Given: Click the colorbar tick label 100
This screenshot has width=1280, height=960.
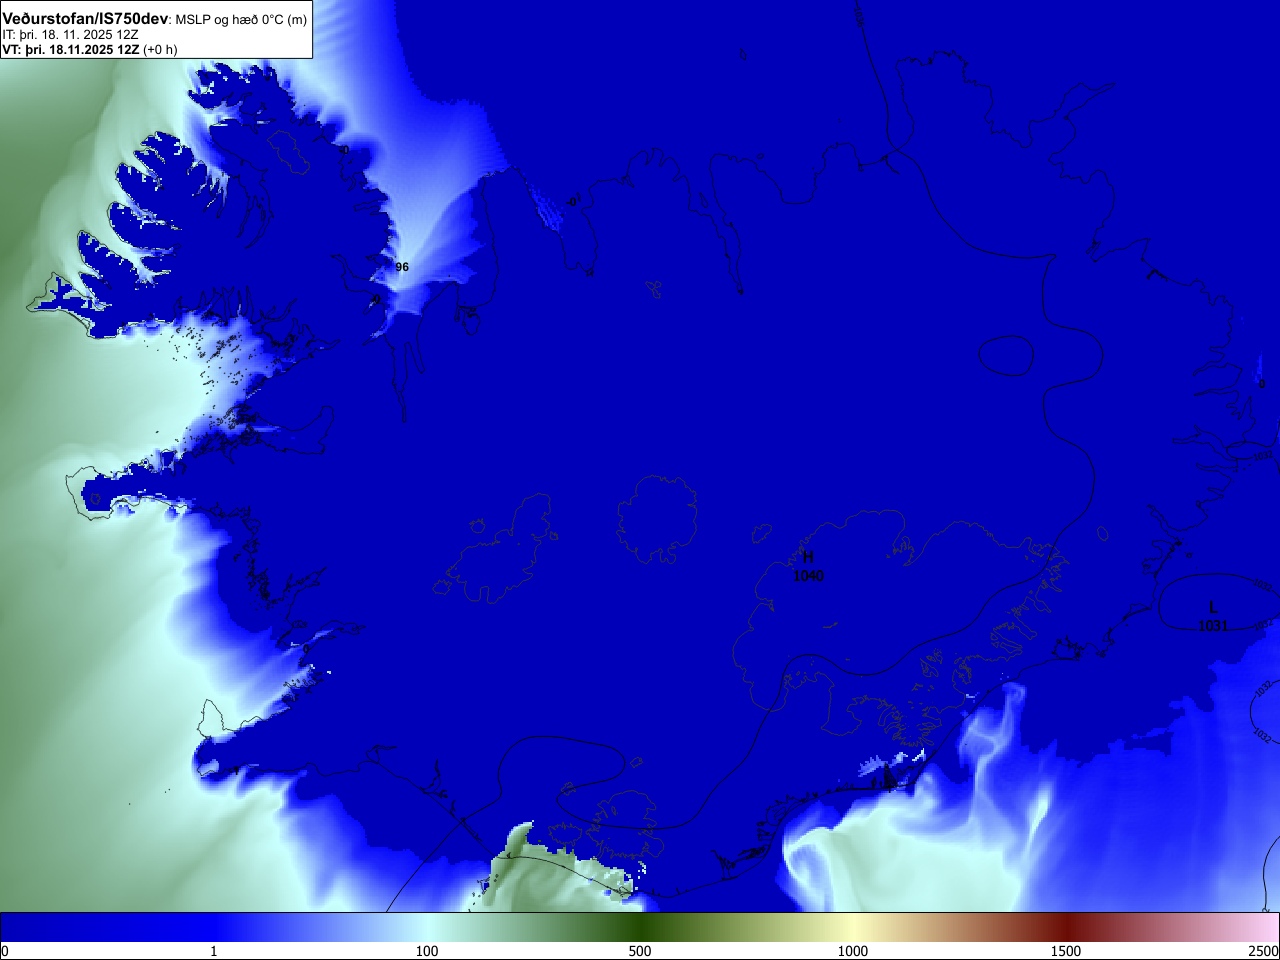Looking at the screenshot, I should click(427, 951).
